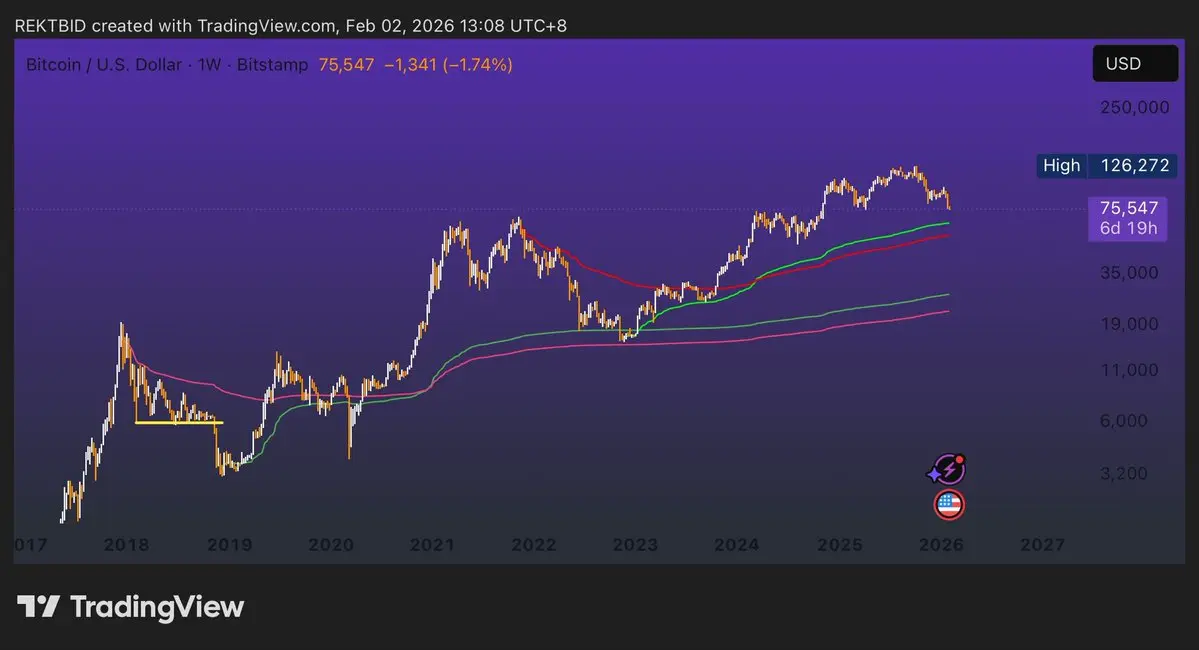This screenshot has width=1199, height=650.
Task: Click the US flag economic event icon
Action: (x=949, y=505)
